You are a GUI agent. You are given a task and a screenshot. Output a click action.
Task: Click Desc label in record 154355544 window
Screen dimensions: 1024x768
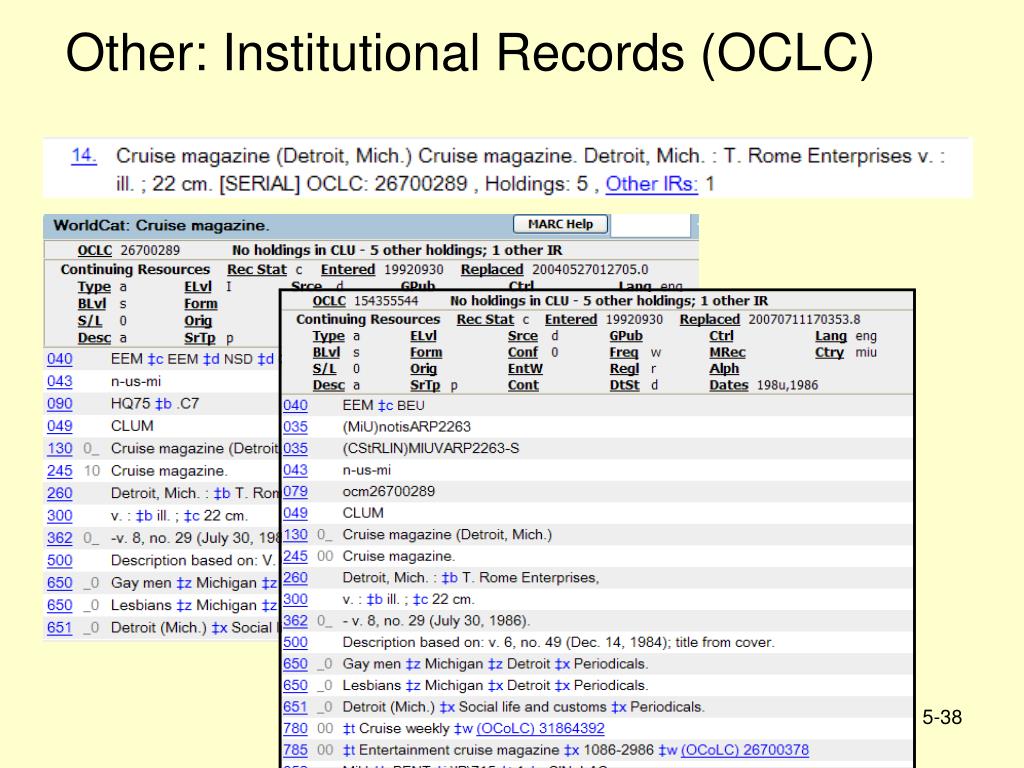tap(328, 385)
